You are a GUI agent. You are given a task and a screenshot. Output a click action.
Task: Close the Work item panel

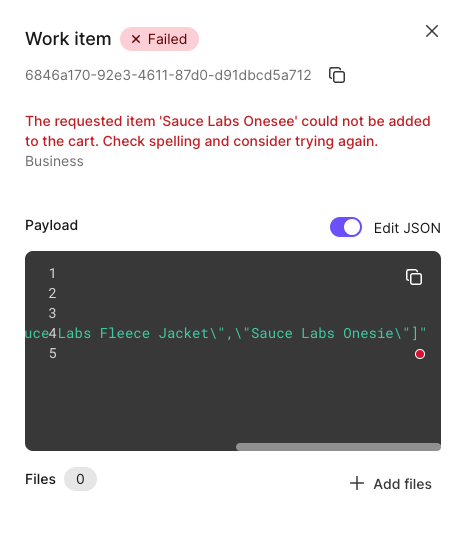coord(432,31)
